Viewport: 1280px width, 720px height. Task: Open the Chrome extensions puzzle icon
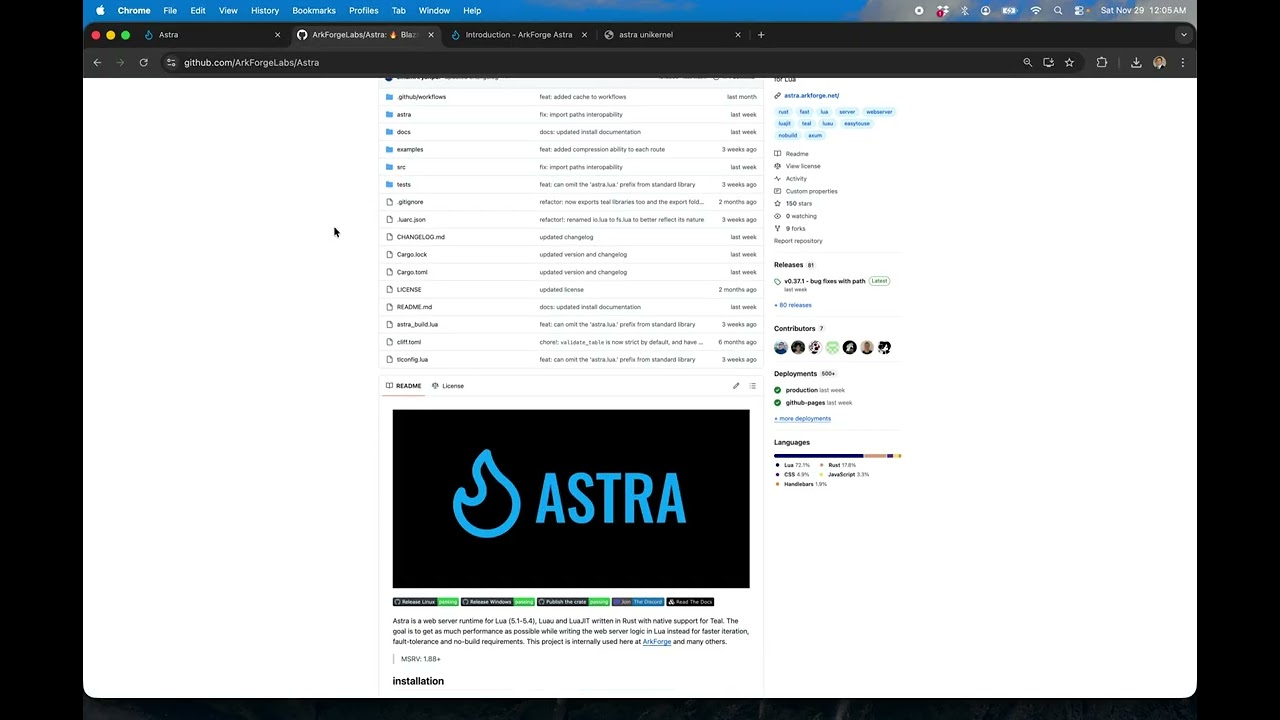pos(1102,62)
